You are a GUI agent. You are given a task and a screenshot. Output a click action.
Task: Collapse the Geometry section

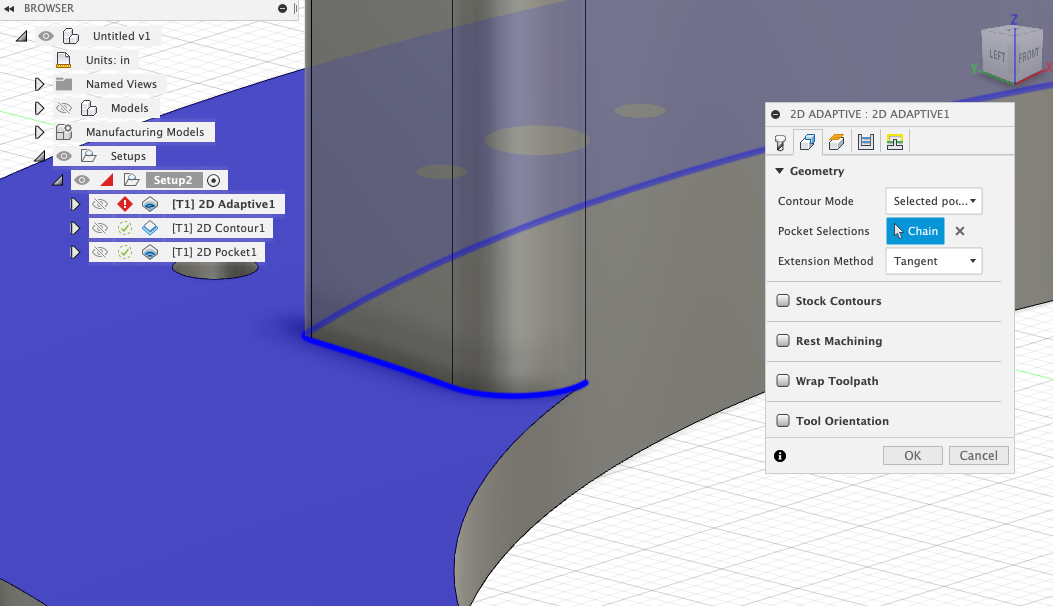pyautogui.click(x=780, y=171)
